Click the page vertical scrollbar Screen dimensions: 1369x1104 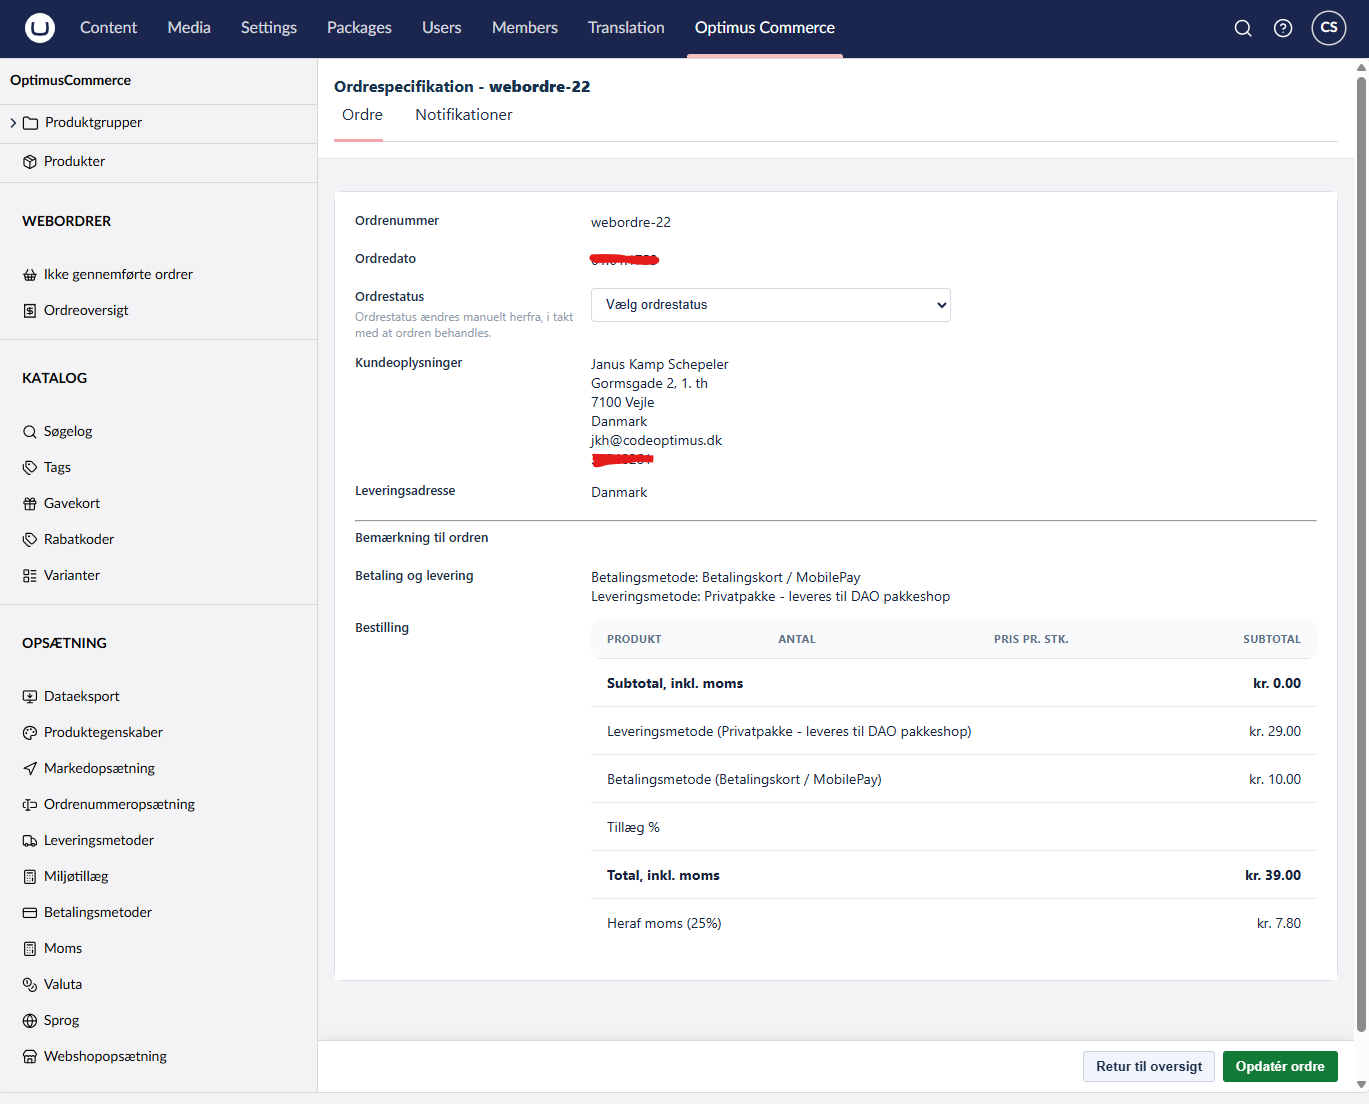pos(1361,553)
